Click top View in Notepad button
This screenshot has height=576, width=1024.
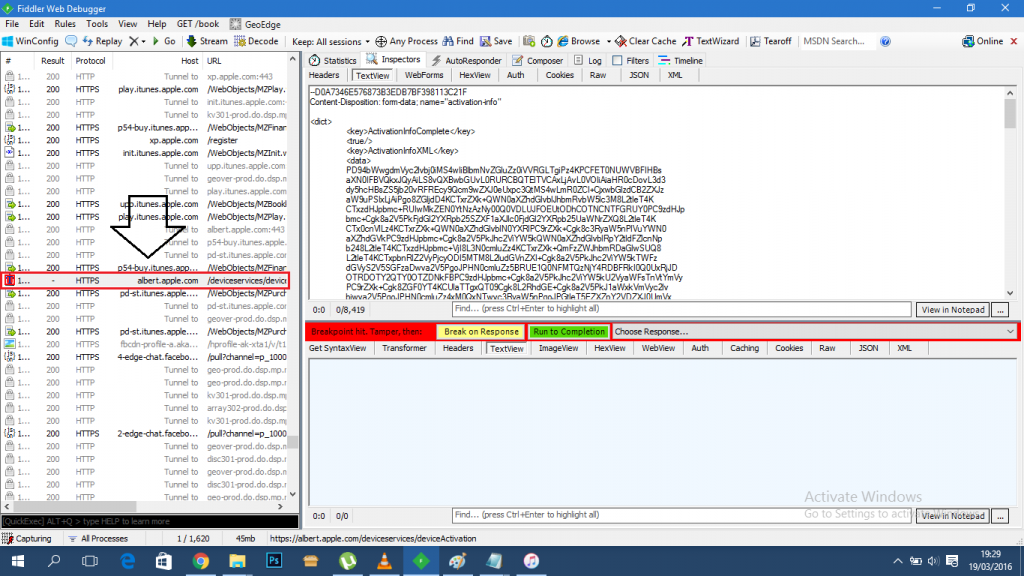953,310
